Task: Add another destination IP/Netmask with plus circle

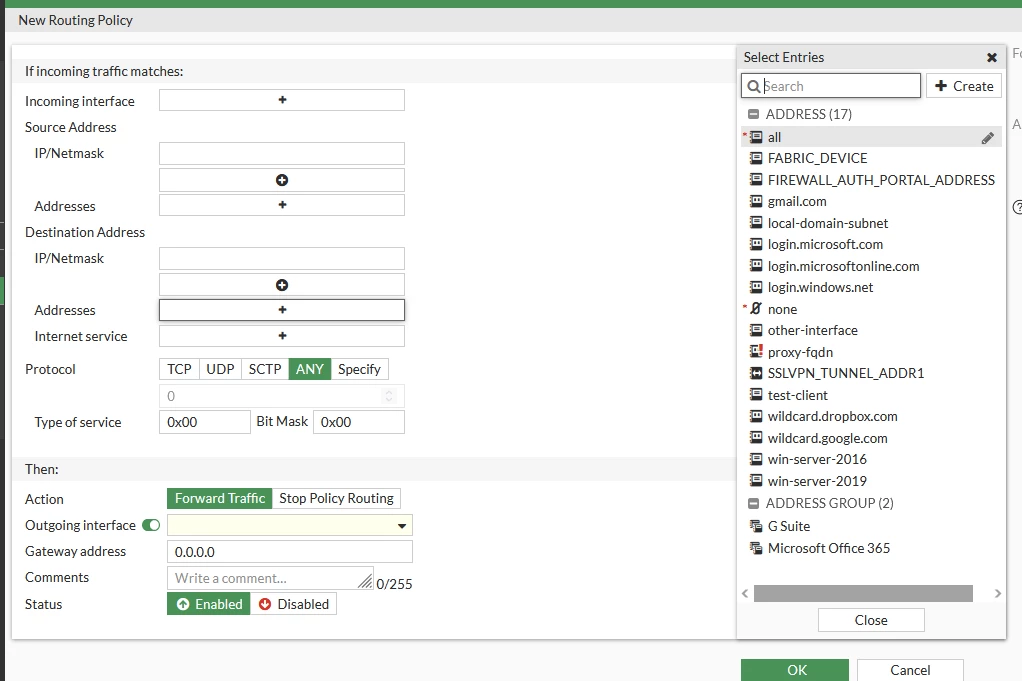Action: coord(282,285)
